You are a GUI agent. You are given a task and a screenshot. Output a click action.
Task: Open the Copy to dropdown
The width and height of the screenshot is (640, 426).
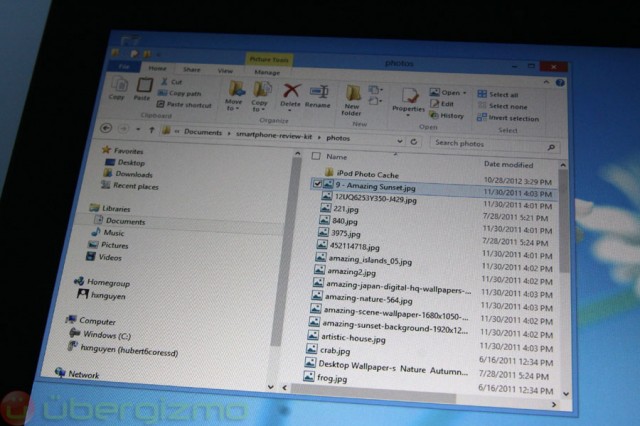261,96
